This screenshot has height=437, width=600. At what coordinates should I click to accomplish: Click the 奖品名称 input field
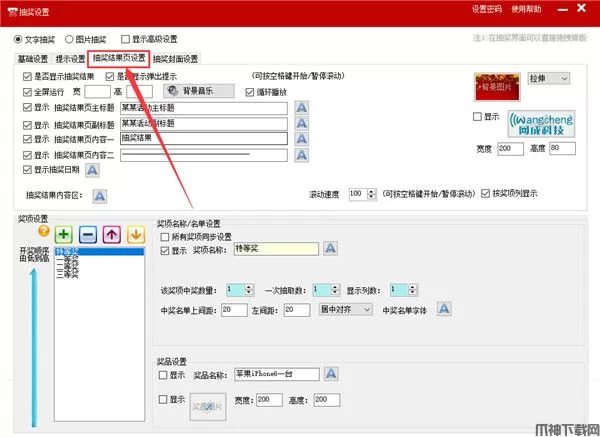277,374
